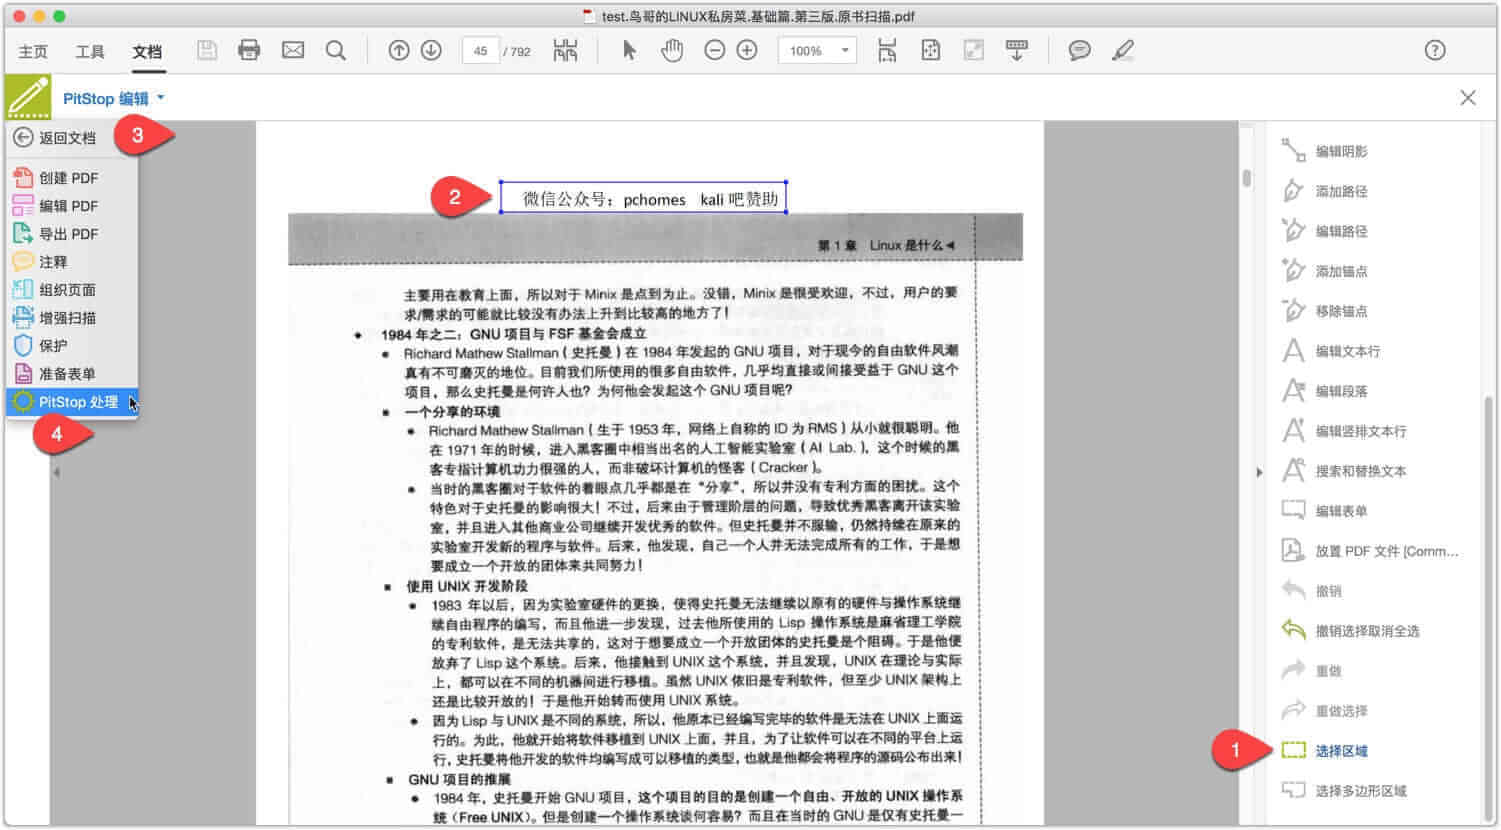Select 编辑 PDF menu entry
This screenshot has height=830, width=1501.
point(72,206)
